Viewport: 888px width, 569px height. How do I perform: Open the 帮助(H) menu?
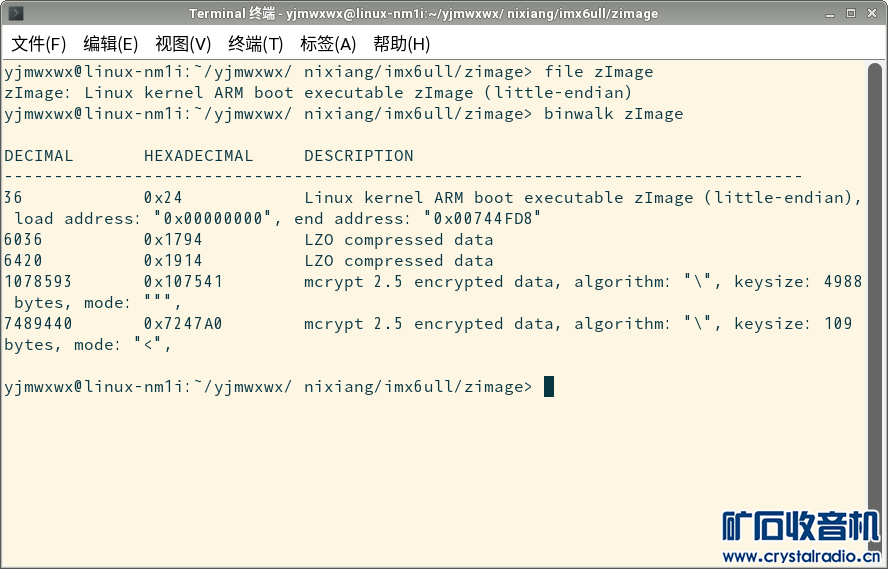click(401, 44)
